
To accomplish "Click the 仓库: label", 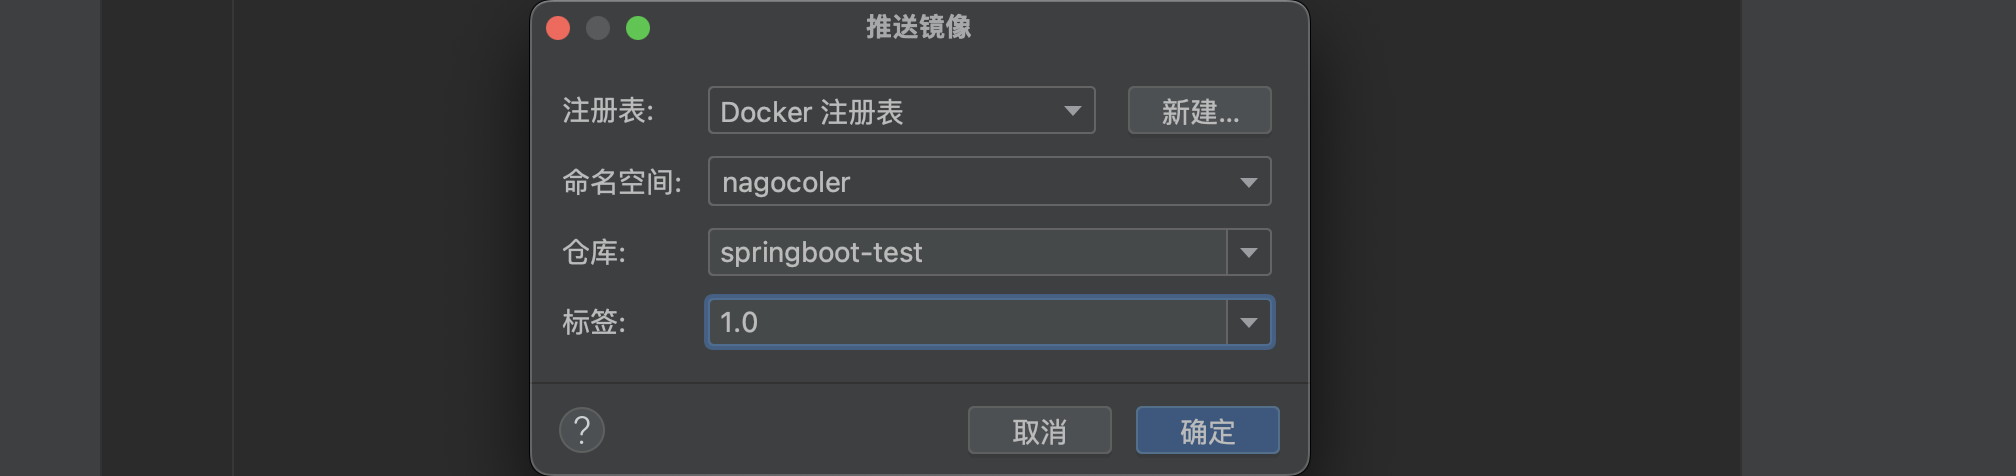I will (x=594, y=252).
